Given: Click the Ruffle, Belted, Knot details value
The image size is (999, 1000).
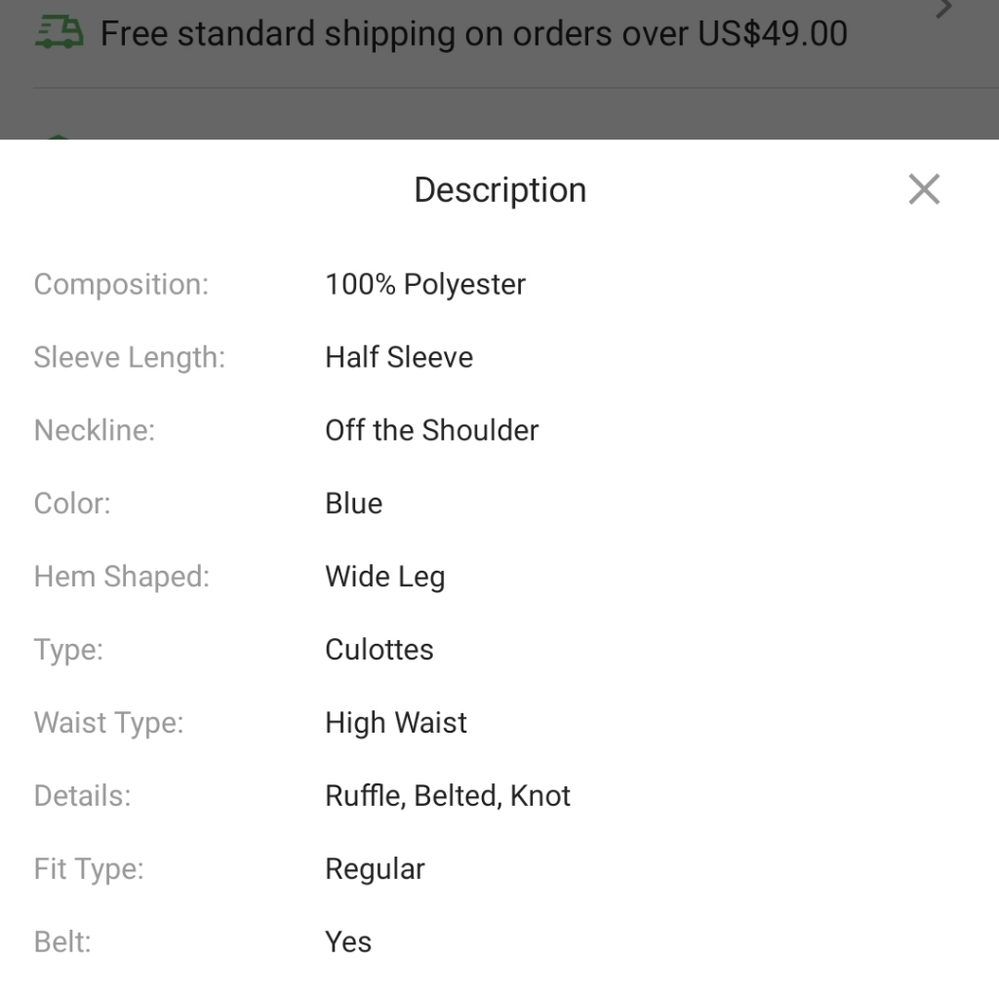Looking at the screenshot, I should click(447, 796).
